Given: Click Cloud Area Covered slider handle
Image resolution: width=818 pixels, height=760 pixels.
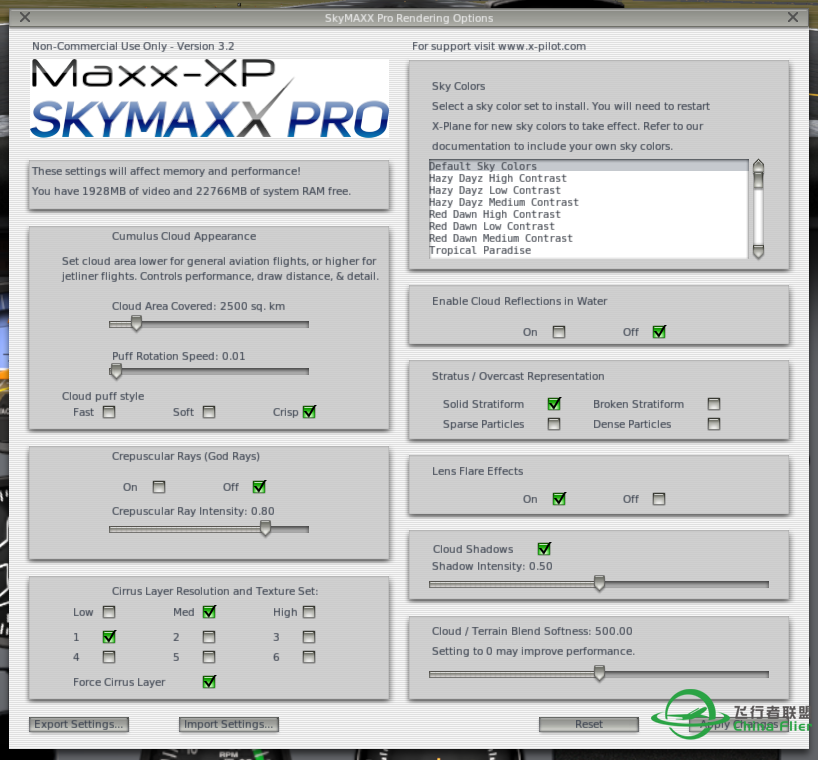Looking at the screenshot, I should click(x=136, y=323).
